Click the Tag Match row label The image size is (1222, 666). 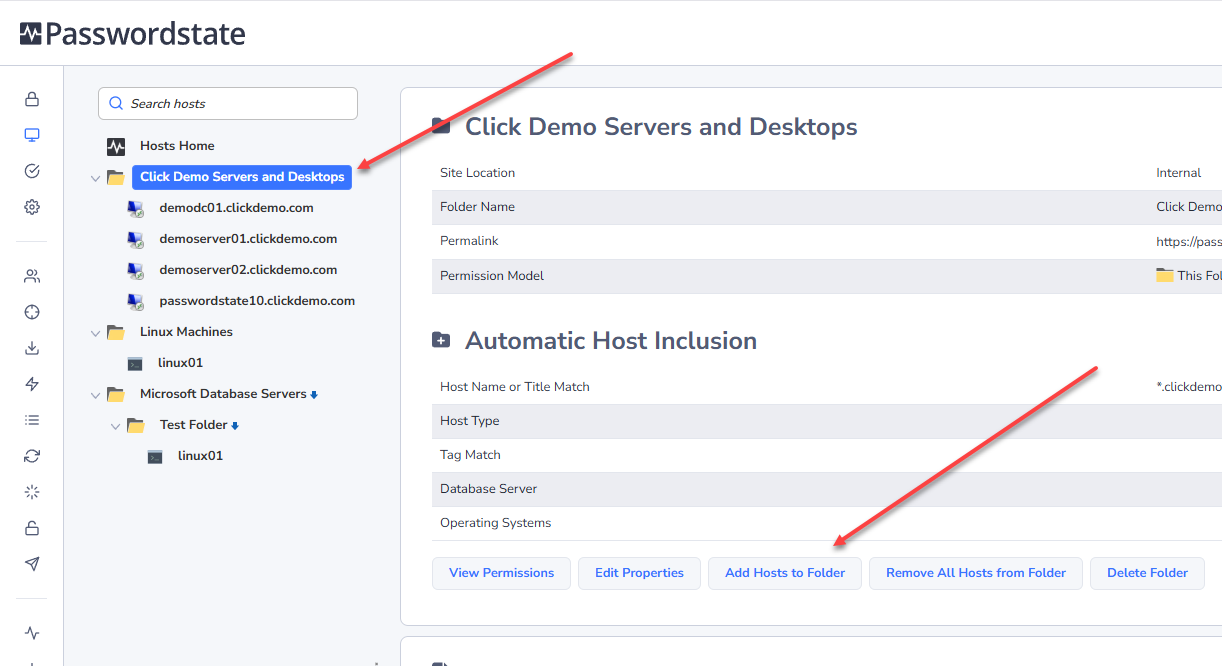click(x=470, y=455)
